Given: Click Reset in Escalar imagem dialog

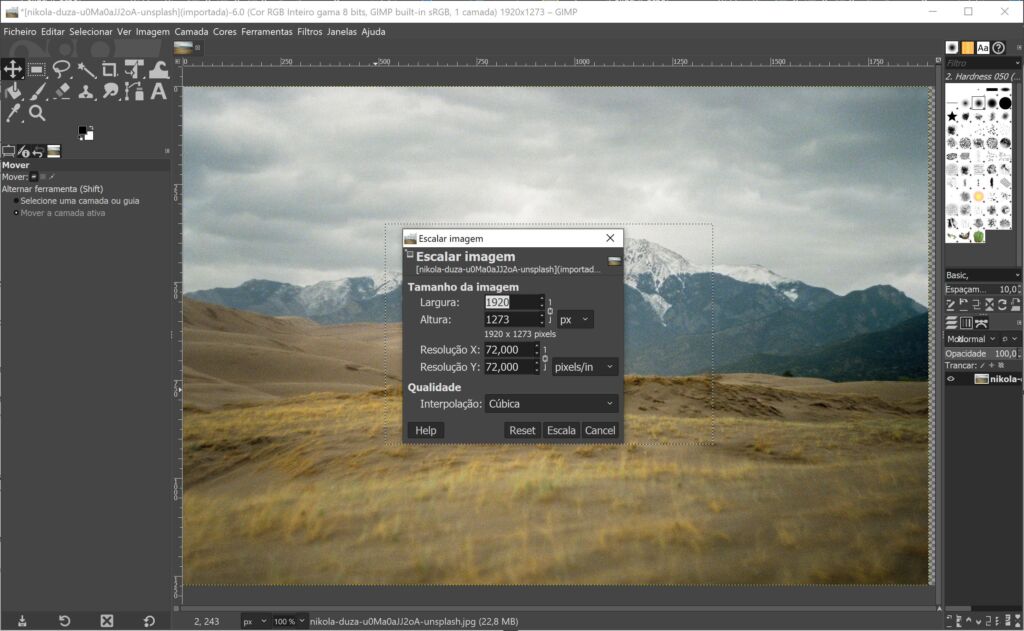Looking at the screenshot, I should tap(522, 430).
